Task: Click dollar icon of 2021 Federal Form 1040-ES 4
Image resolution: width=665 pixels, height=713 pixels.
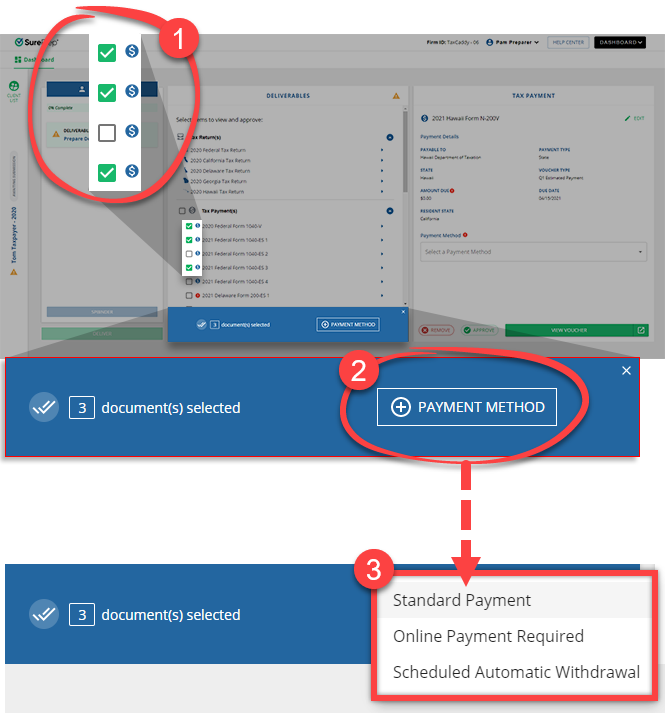Action: 197,281
